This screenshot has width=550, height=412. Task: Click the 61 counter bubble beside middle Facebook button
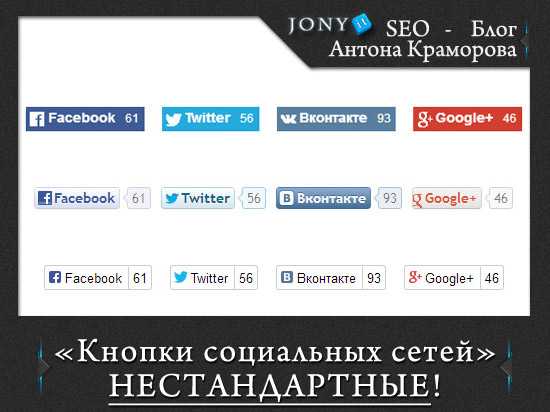click(x=139, y=198)
